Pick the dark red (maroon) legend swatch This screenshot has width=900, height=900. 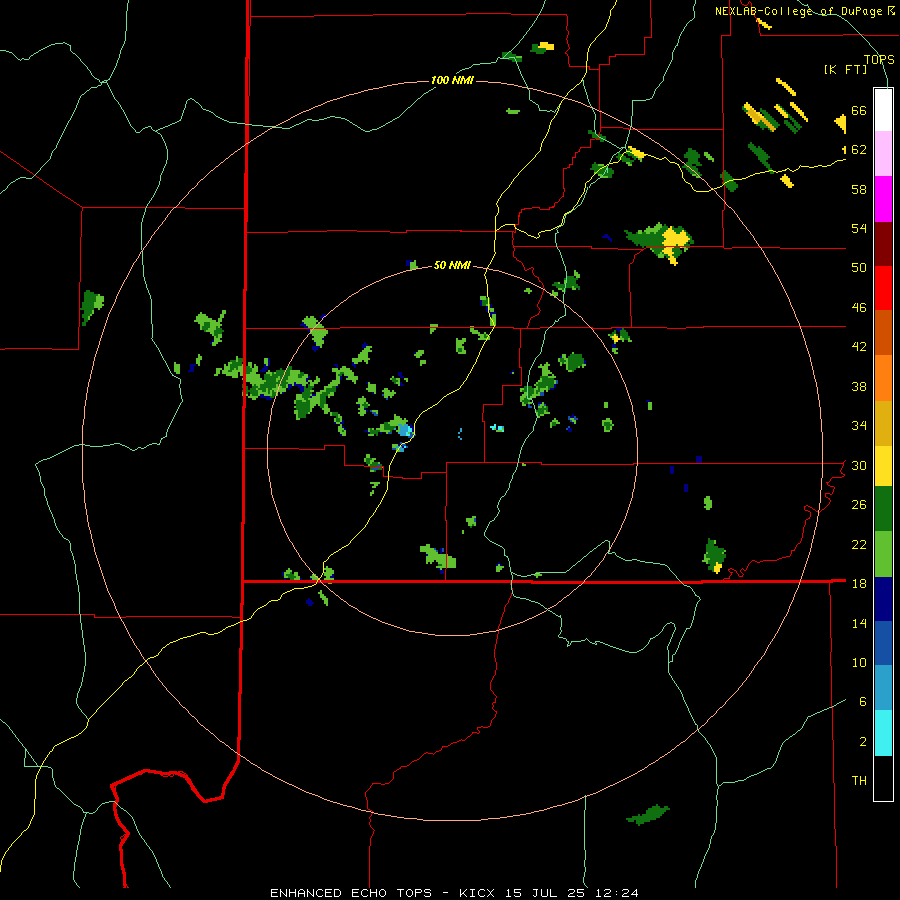pyautogui.click(x=883, y=243)
